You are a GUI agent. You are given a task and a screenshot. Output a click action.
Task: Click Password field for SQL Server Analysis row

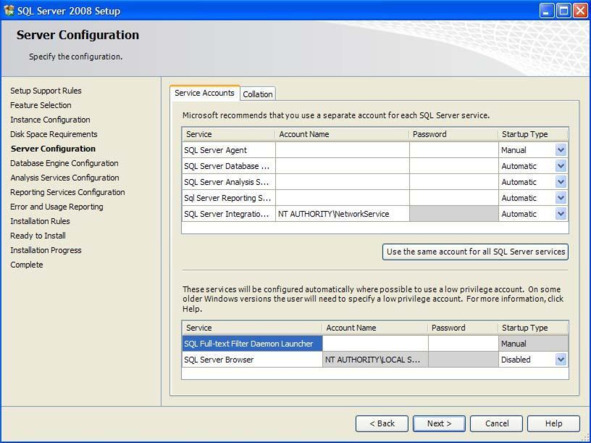coord(454,182)
